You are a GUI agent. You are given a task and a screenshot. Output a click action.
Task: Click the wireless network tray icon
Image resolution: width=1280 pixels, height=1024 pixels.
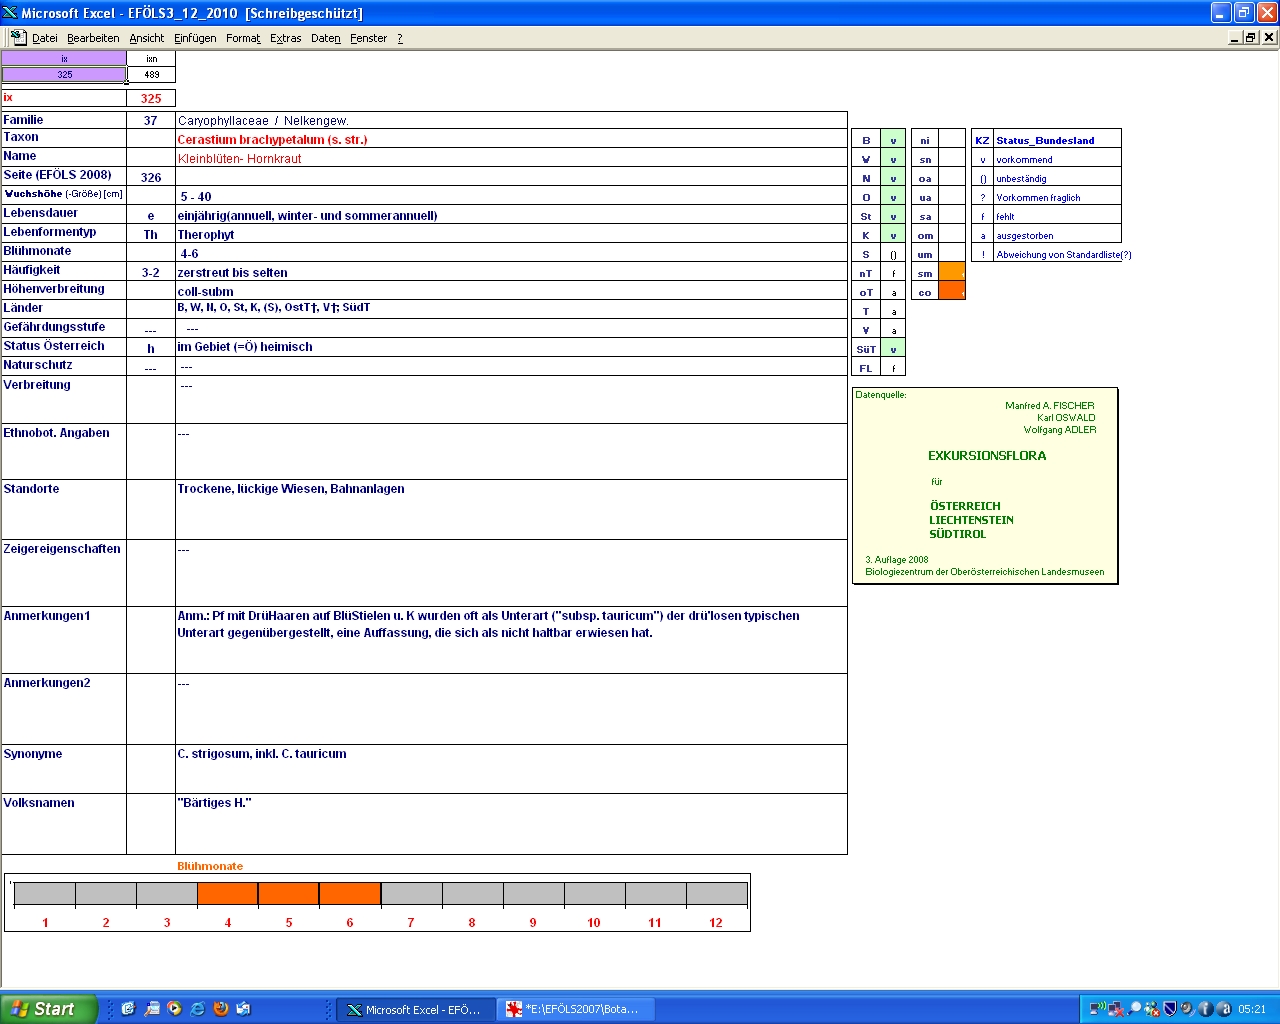pos(1097,1009)
